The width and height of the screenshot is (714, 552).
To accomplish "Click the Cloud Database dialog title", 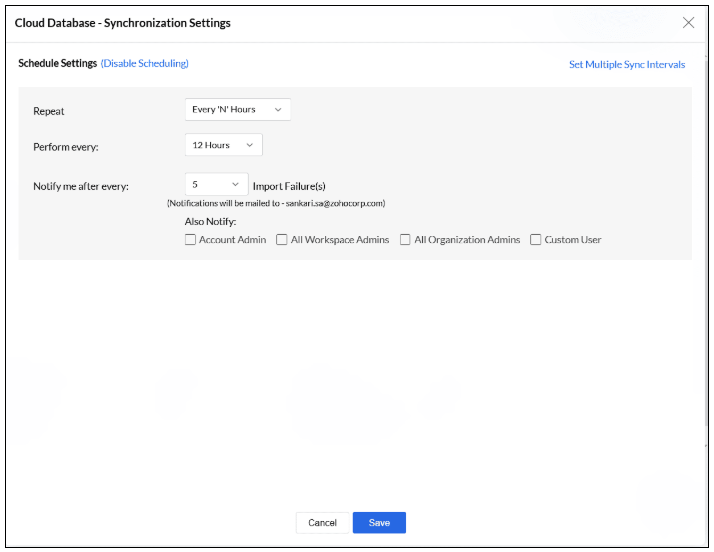I will 123,23.
